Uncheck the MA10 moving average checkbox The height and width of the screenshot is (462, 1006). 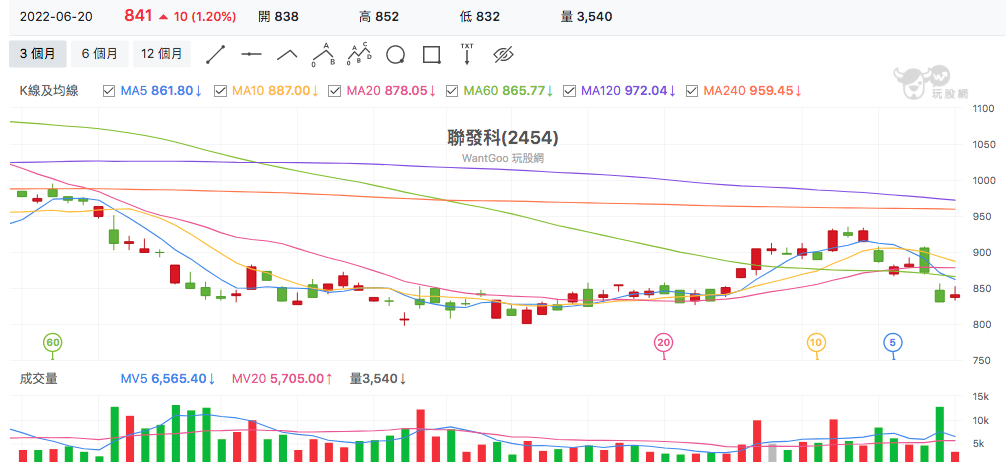coord(220,91)
